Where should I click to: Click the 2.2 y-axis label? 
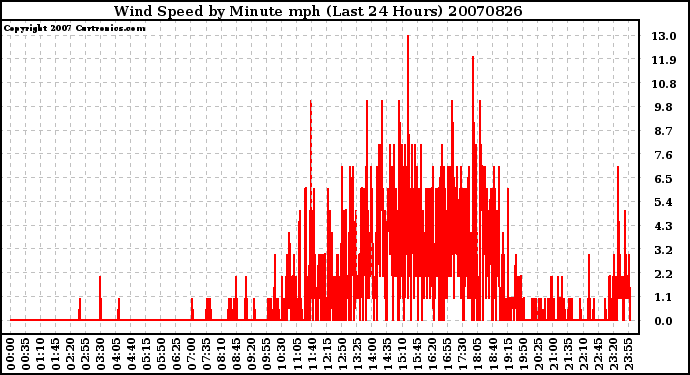coord(664,274)
